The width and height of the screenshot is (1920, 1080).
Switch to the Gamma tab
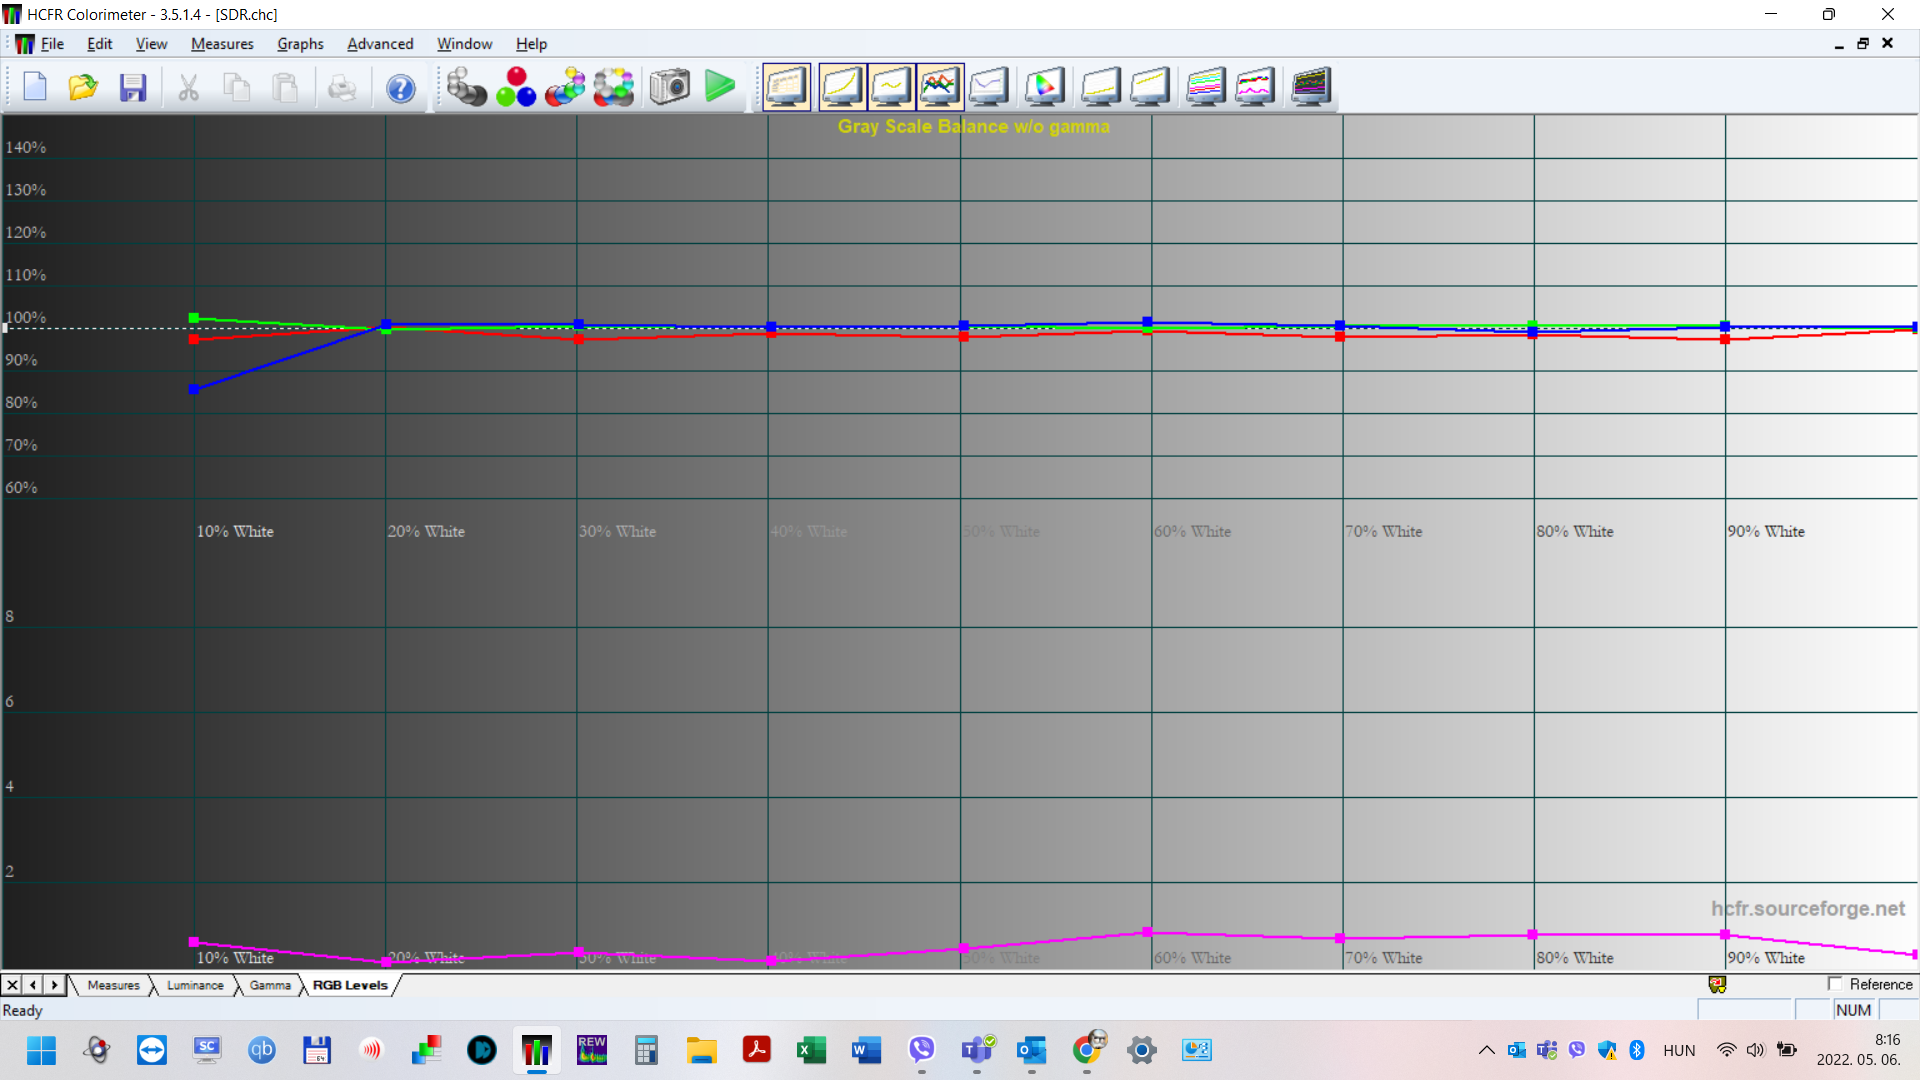pos(268,985)
